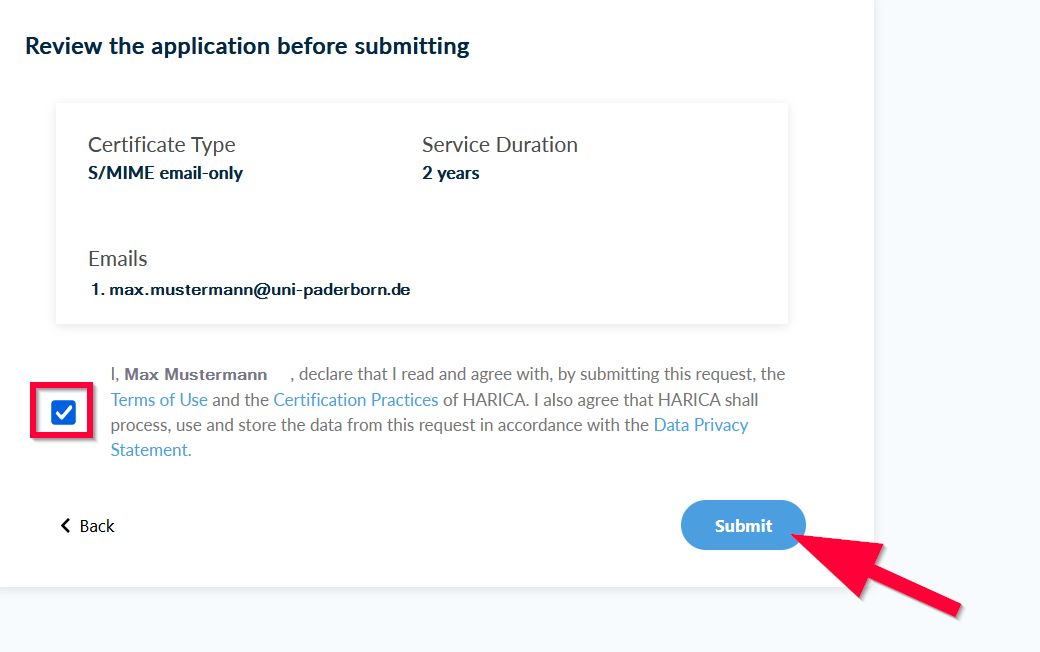Select the S/MIME email-only value

(x=166, y=173)
